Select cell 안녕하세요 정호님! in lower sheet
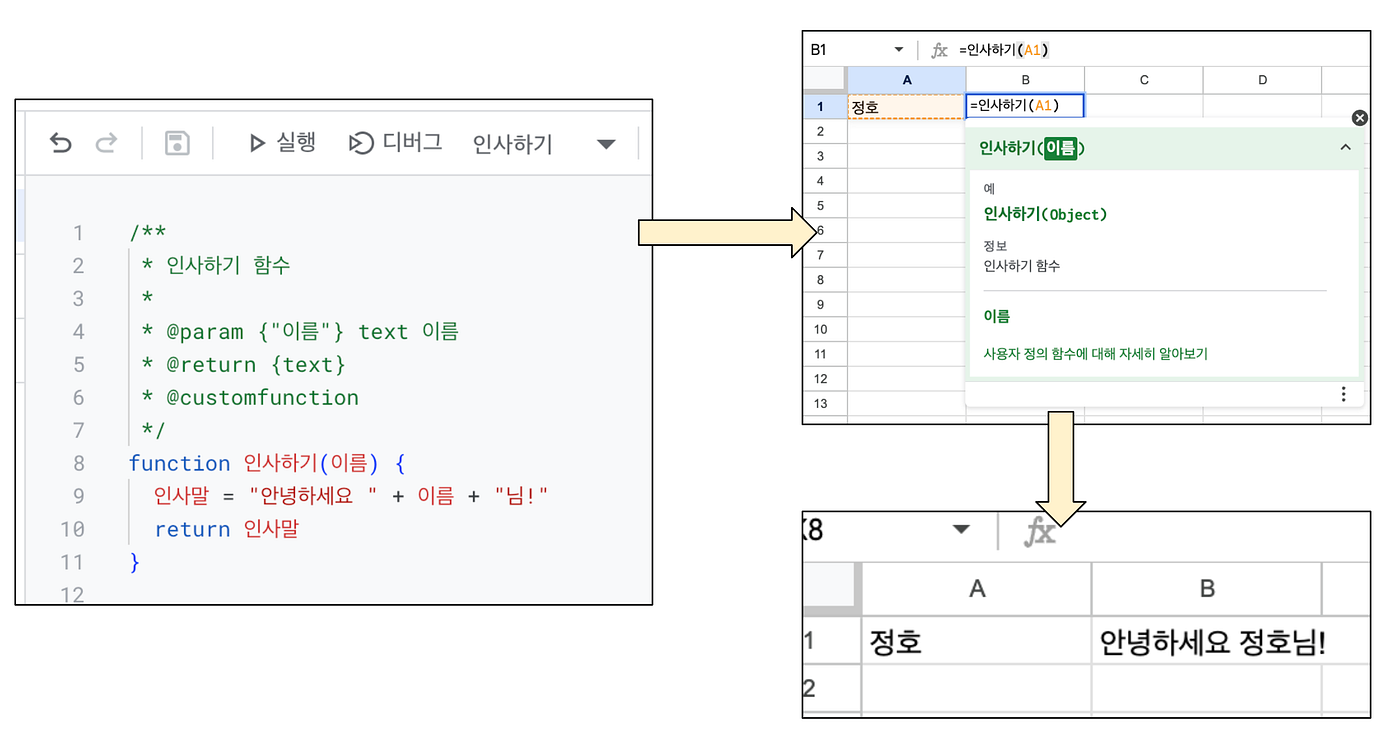 [x=1207, y=641]
